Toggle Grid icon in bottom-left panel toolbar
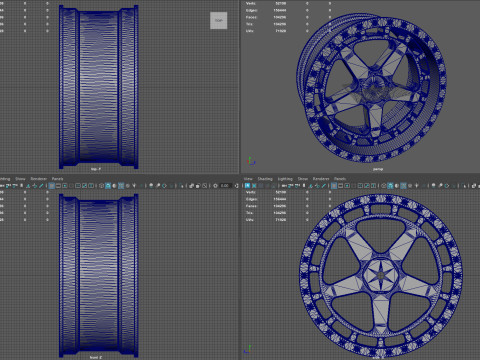This screenshot has height=360, width=480. pyautogui.click(x=52, y=186)
